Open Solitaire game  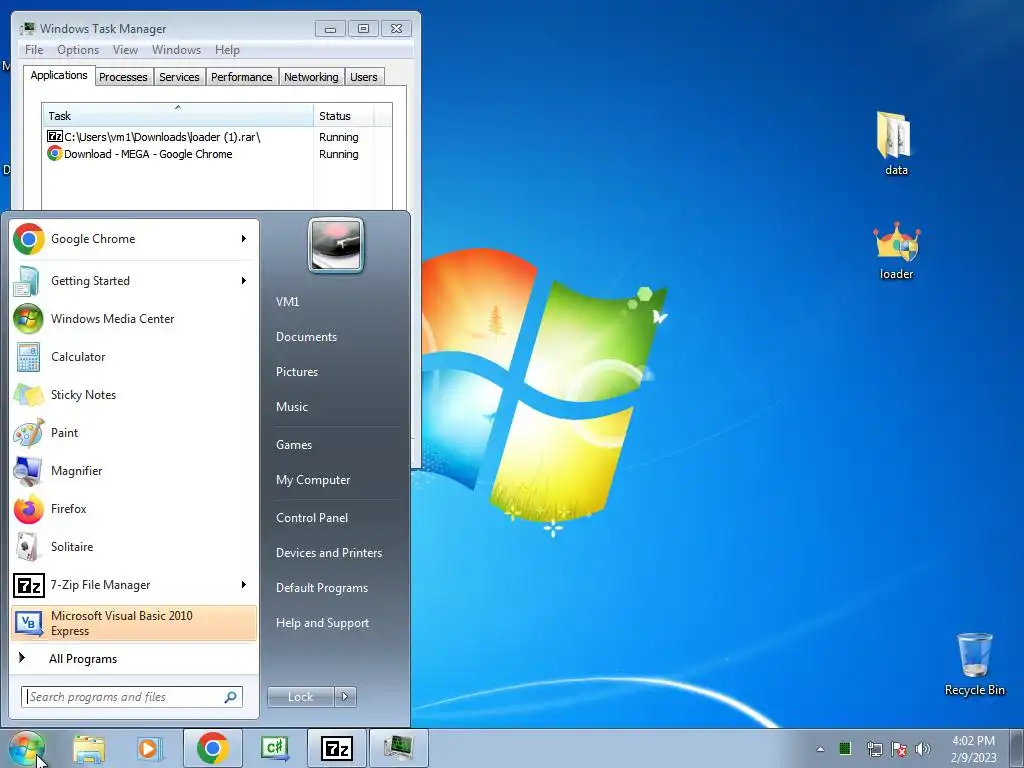pyautogui.click(x=134, y=547)
